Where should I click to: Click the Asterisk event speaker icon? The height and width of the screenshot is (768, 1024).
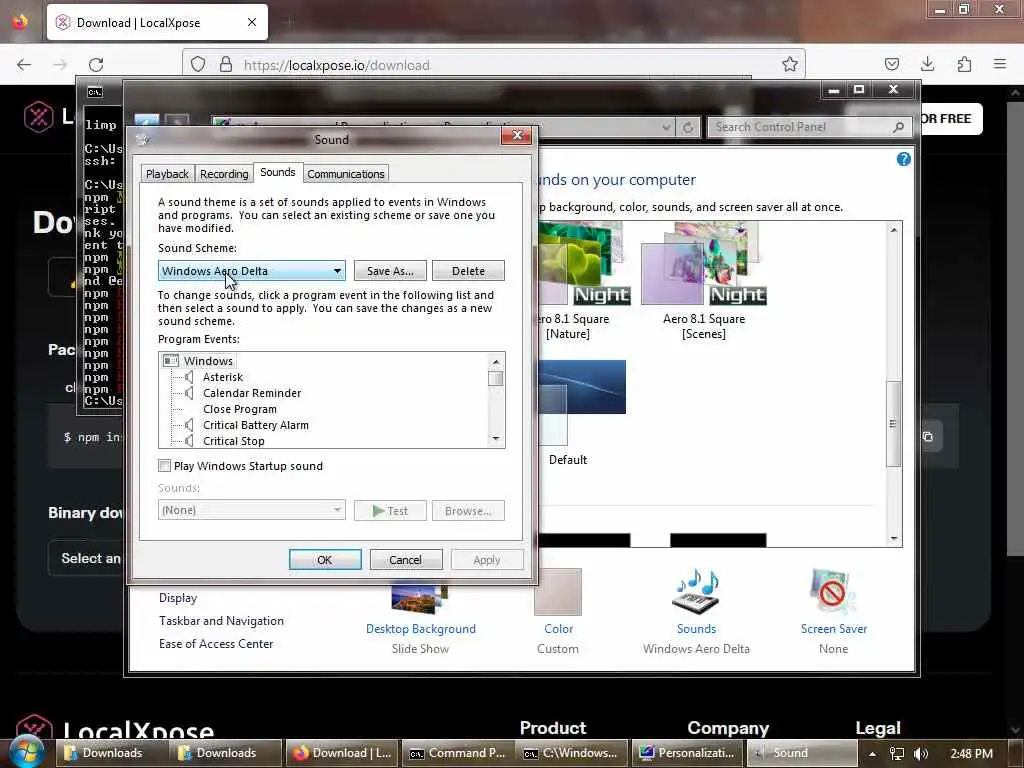coord(189,377)
